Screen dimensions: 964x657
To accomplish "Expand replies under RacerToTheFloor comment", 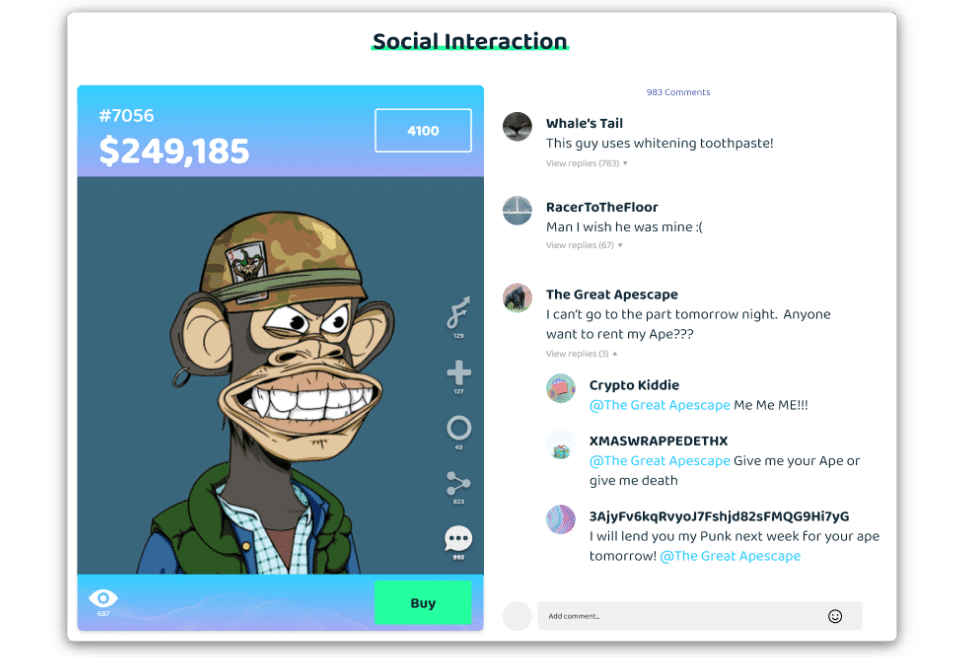I will pyautogui.click(x=584, y=245).
